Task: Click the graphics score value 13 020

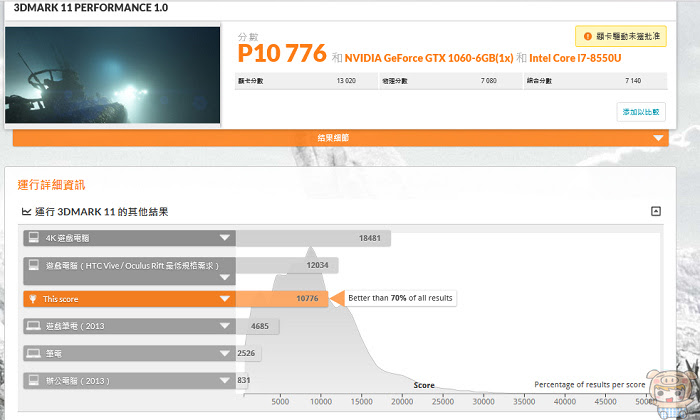Action: (346, 81)
